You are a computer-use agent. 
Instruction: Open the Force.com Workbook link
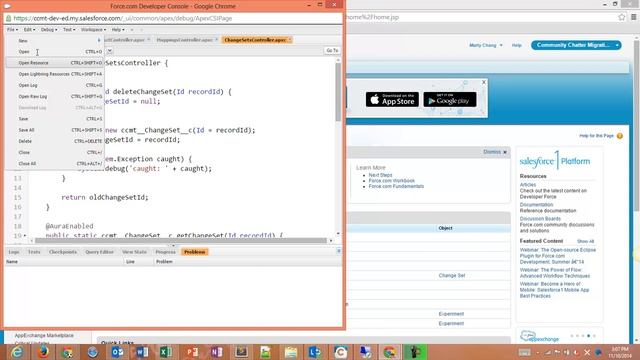392,181
